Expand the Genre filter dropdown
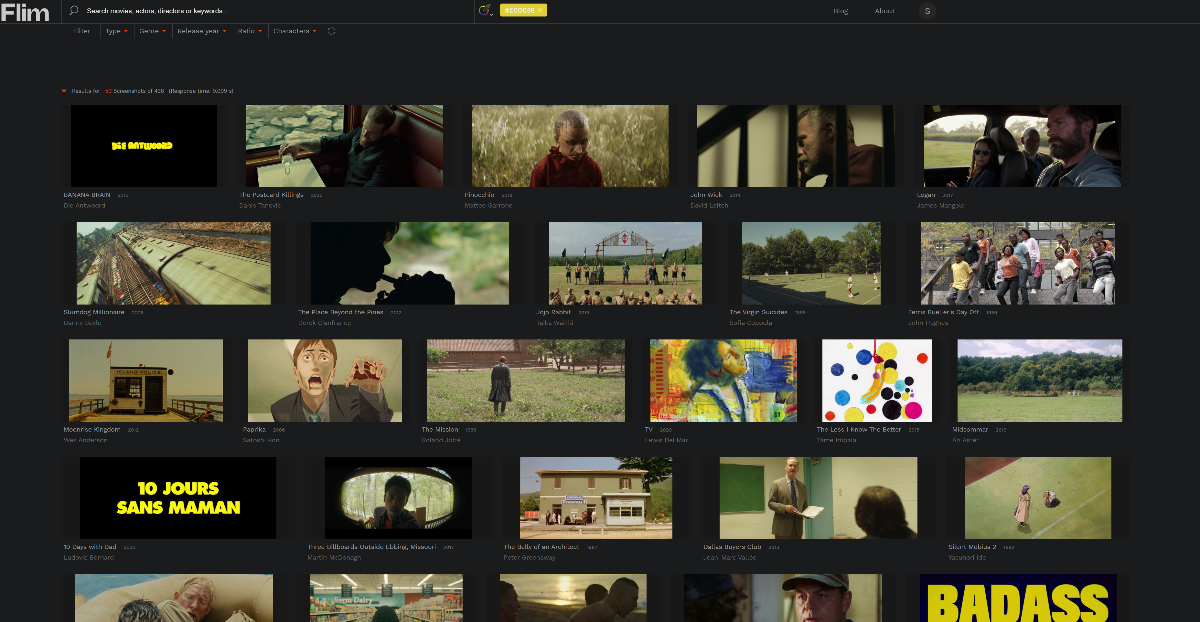This screenshot has width=1200, height=622. click(x=153, y=31)
